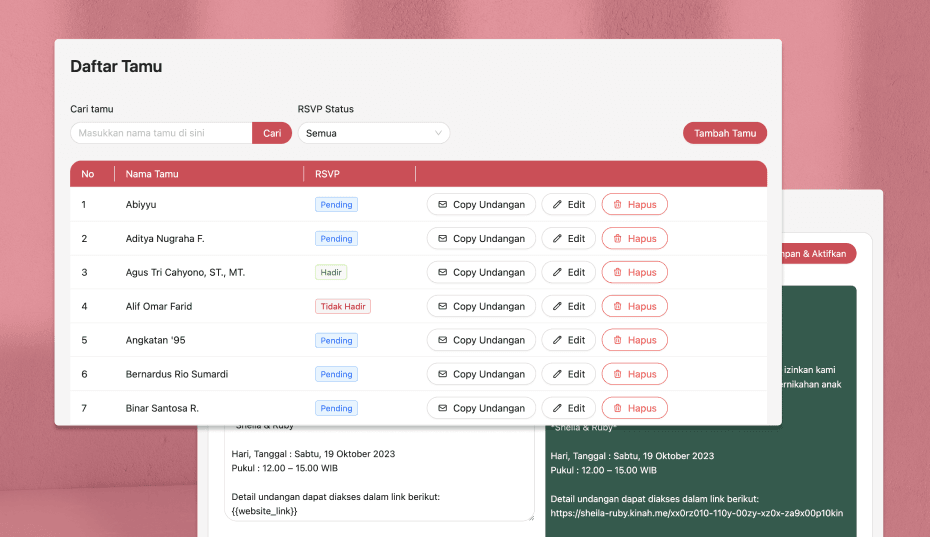Click the Hadir badge for Agus Tri Cahyono
The image size is (930, 537).
[x=330, y=273]
